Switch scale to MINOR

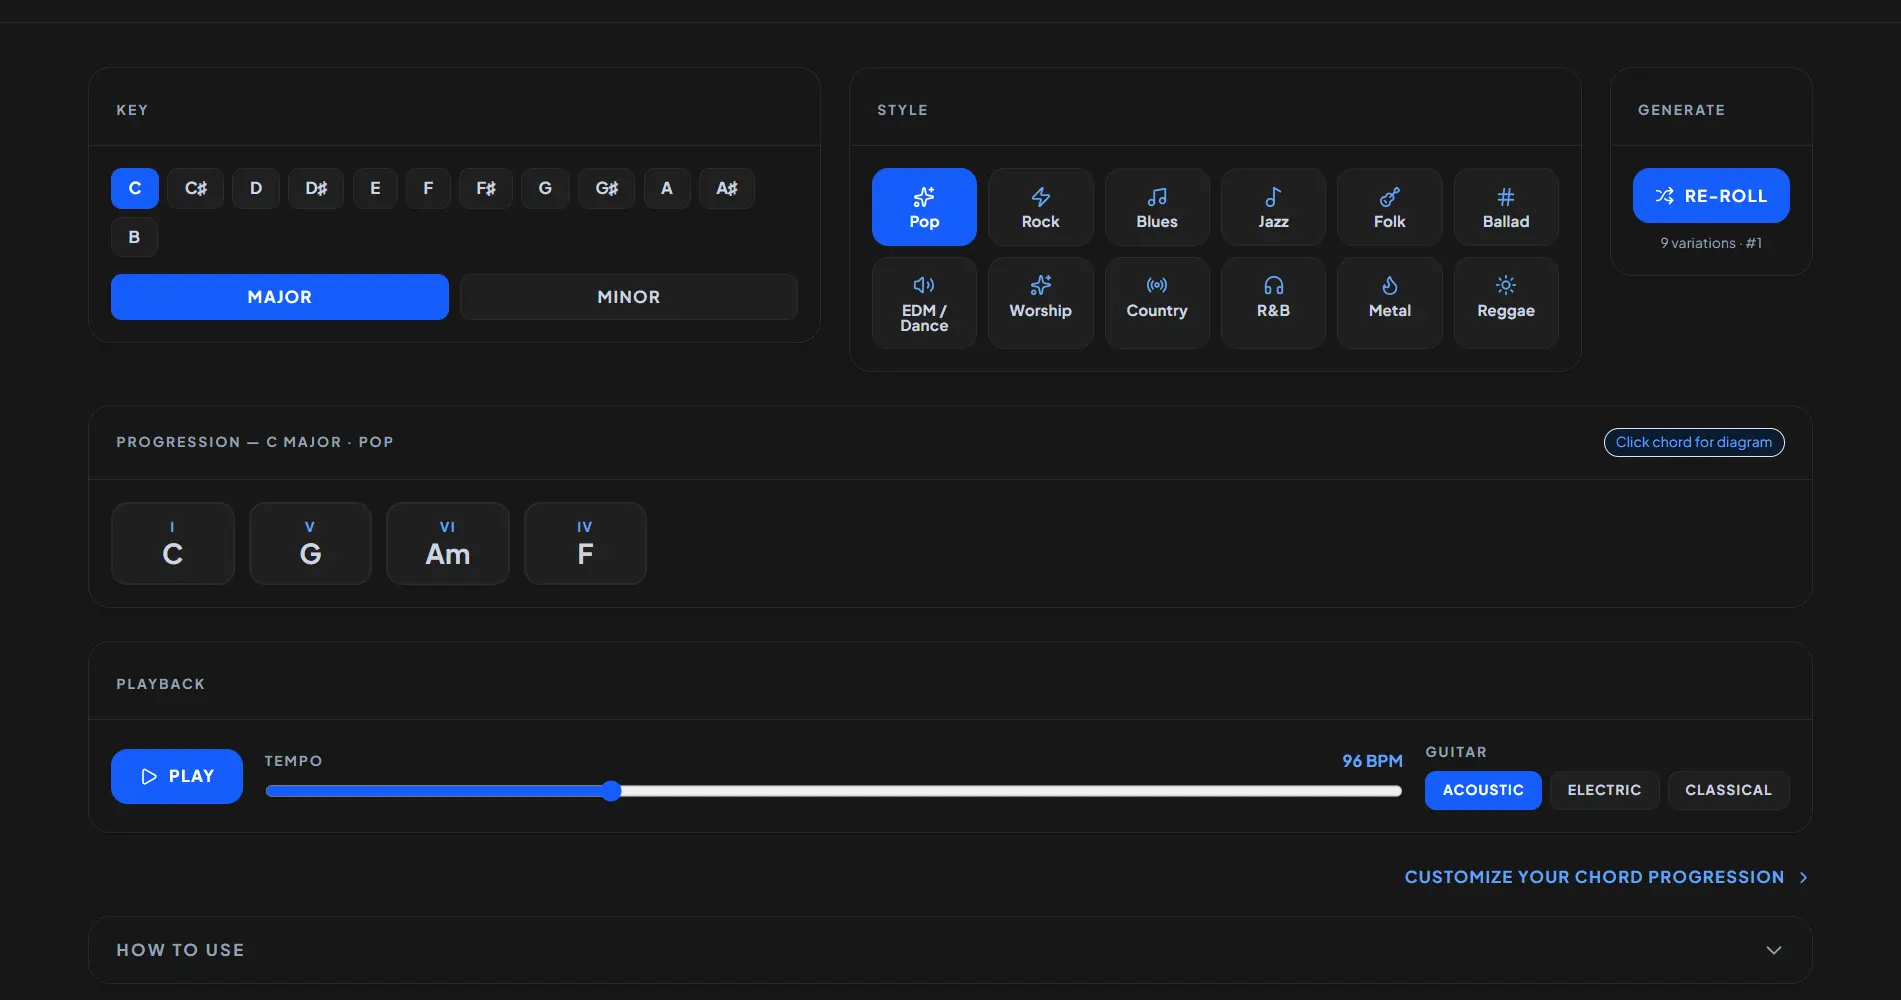coord(629,297)
